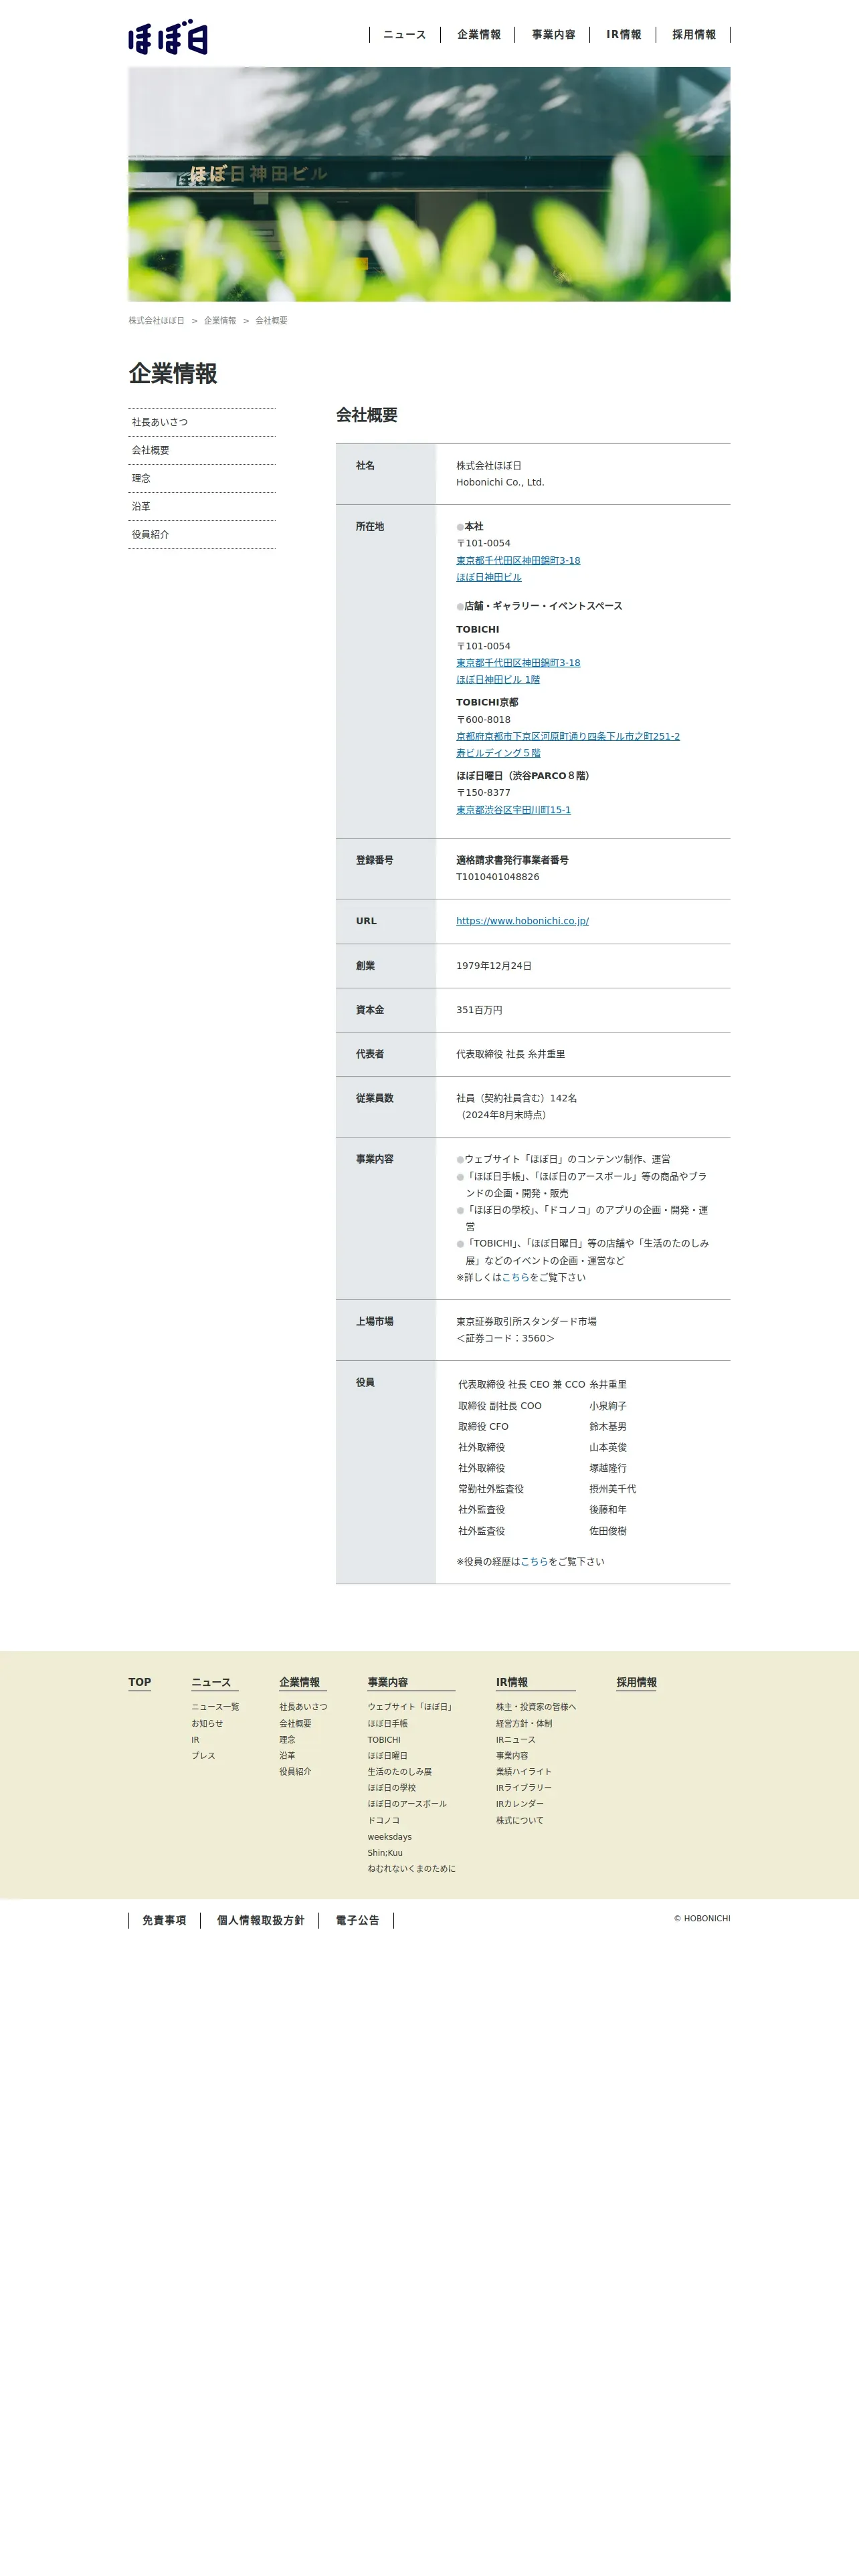Click the ほぼ日神田ビル hero banner image

(x=429, y=184)
